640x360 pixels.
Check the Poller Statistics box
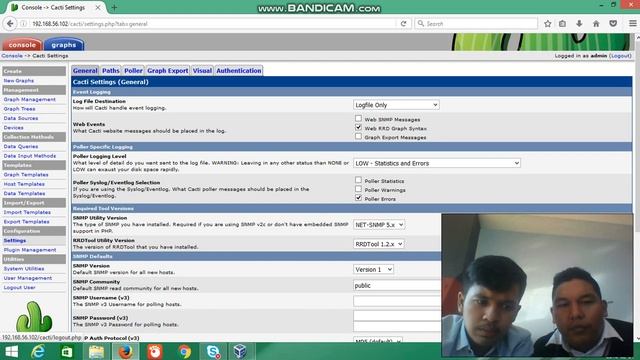[x=358, y=180]
